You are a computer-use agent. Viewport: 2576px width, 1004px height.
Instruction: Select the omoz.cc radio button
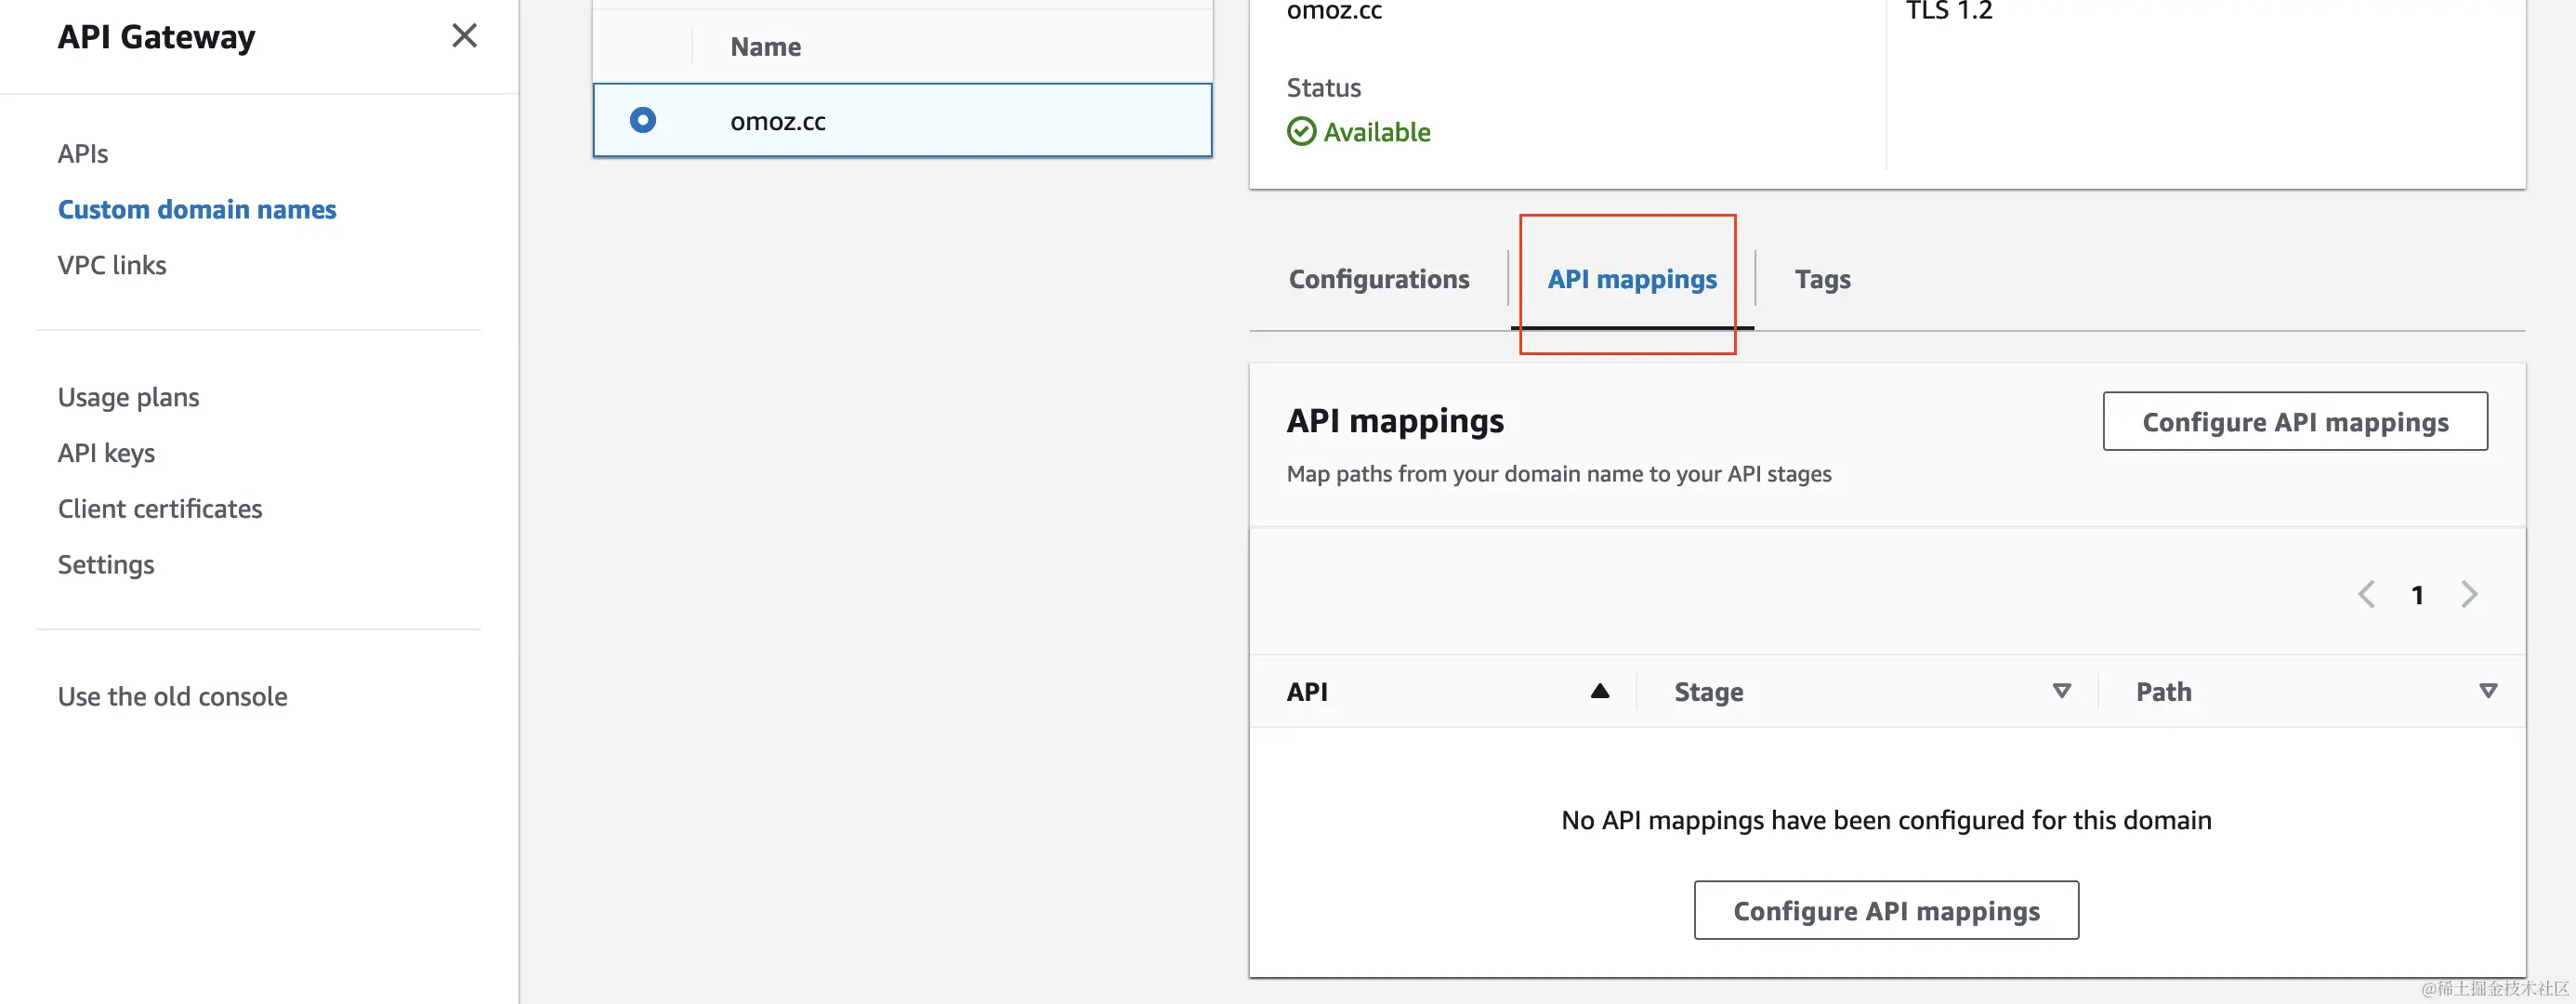[x=643, y=120]
